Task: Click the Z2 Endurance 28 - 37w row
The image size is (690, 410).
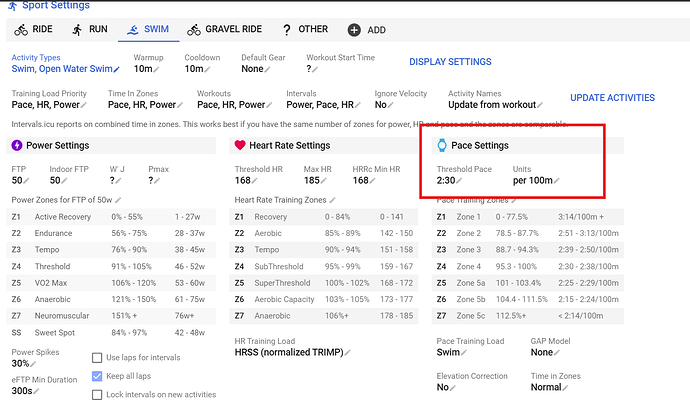Action: tap(111, 233)
